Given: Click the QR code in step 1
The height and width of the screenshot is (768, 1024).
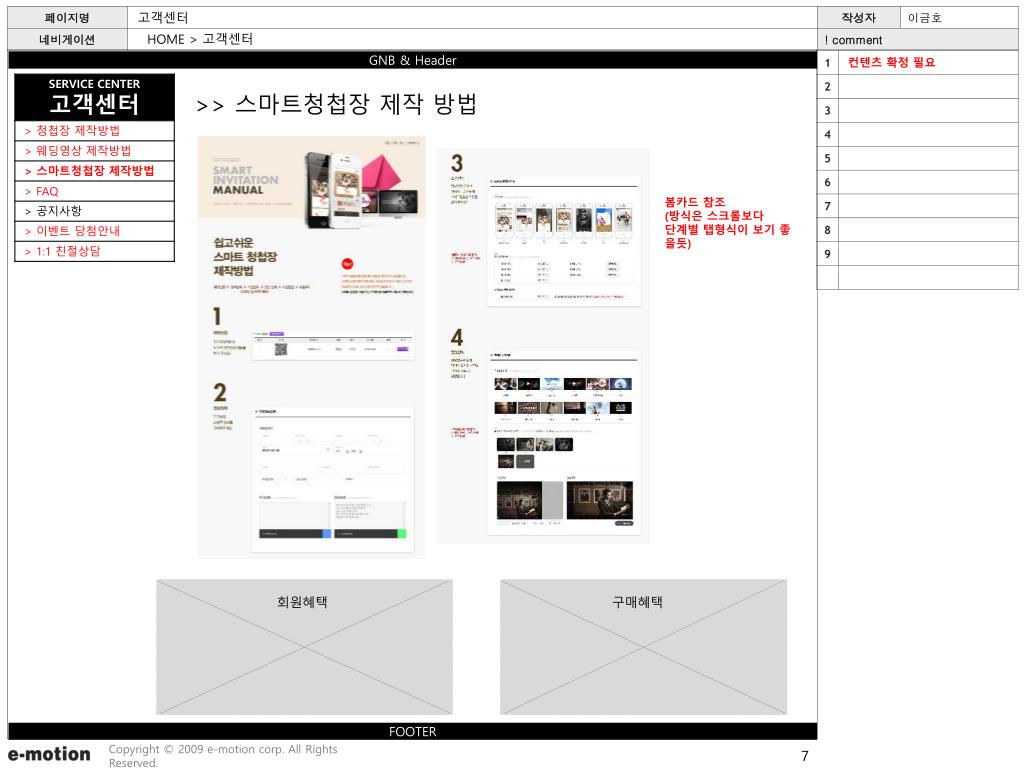Looking at the screenshot, I should [281, 348].
